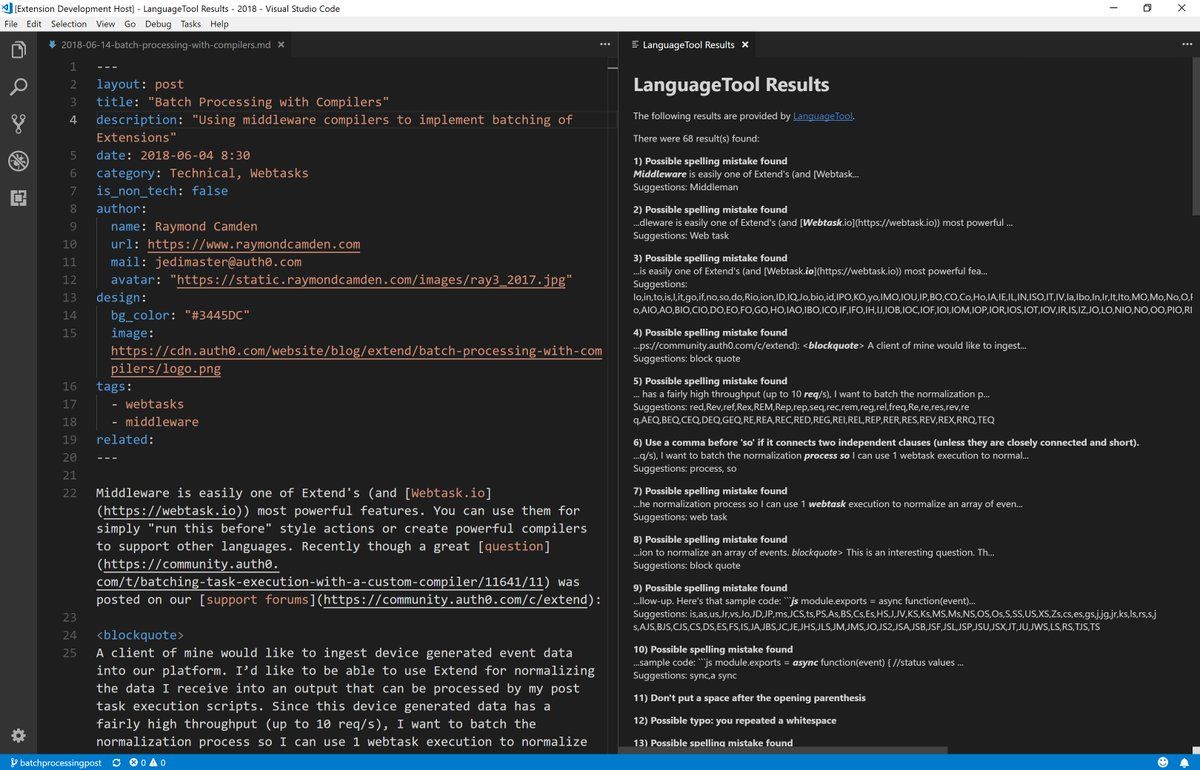
Task: Open more actions for LanguageTool Results group
Action: pos(1187,45)
